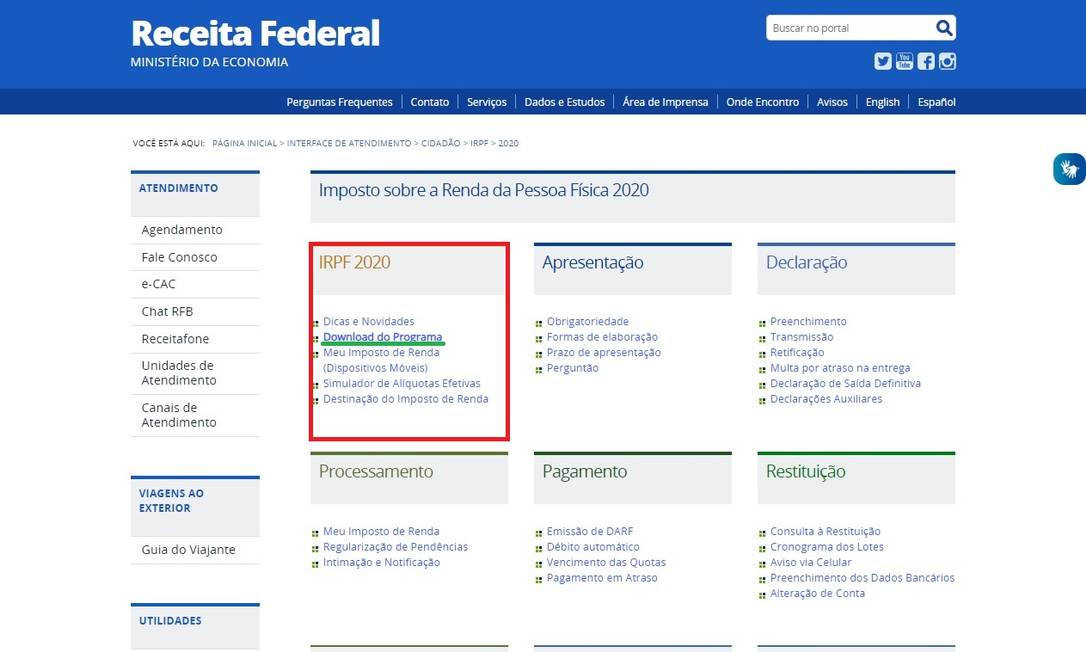Image resolution: width=1086 pixels, height=652 pixels.
Task: Open Emissão de DARF link
Action: [x=589, y=531]
